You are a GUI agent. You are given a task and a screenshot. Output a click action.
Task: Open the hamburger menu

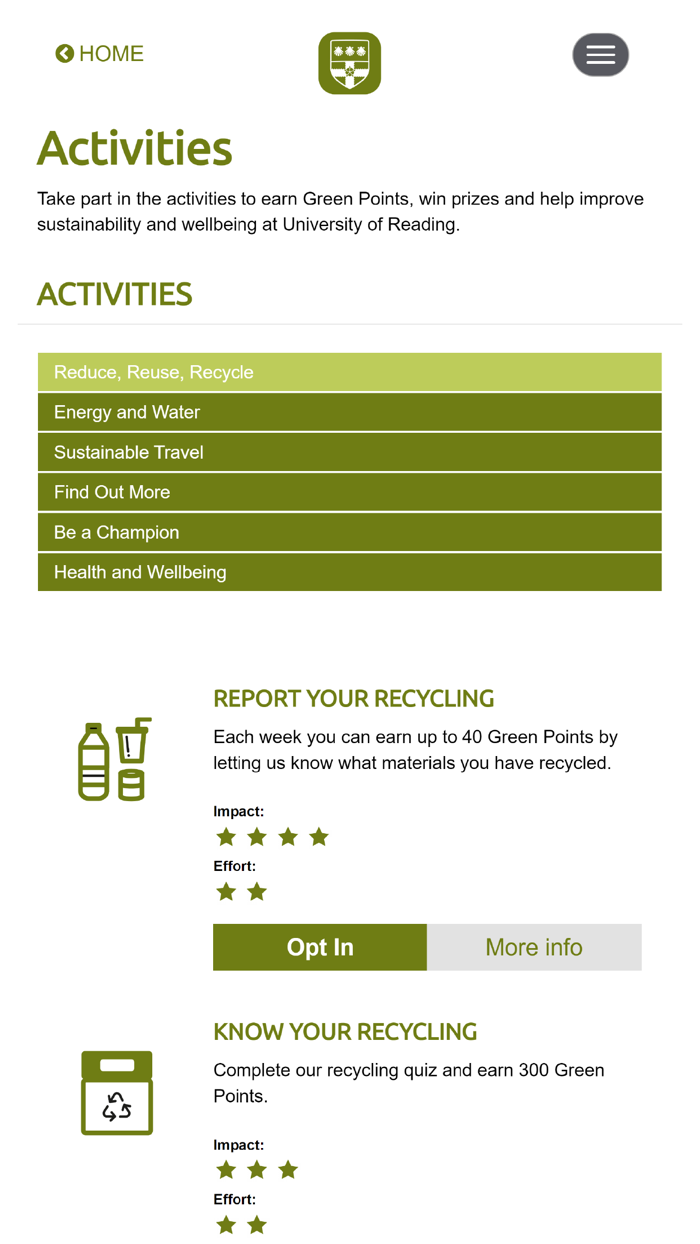[x=600, y=55]
